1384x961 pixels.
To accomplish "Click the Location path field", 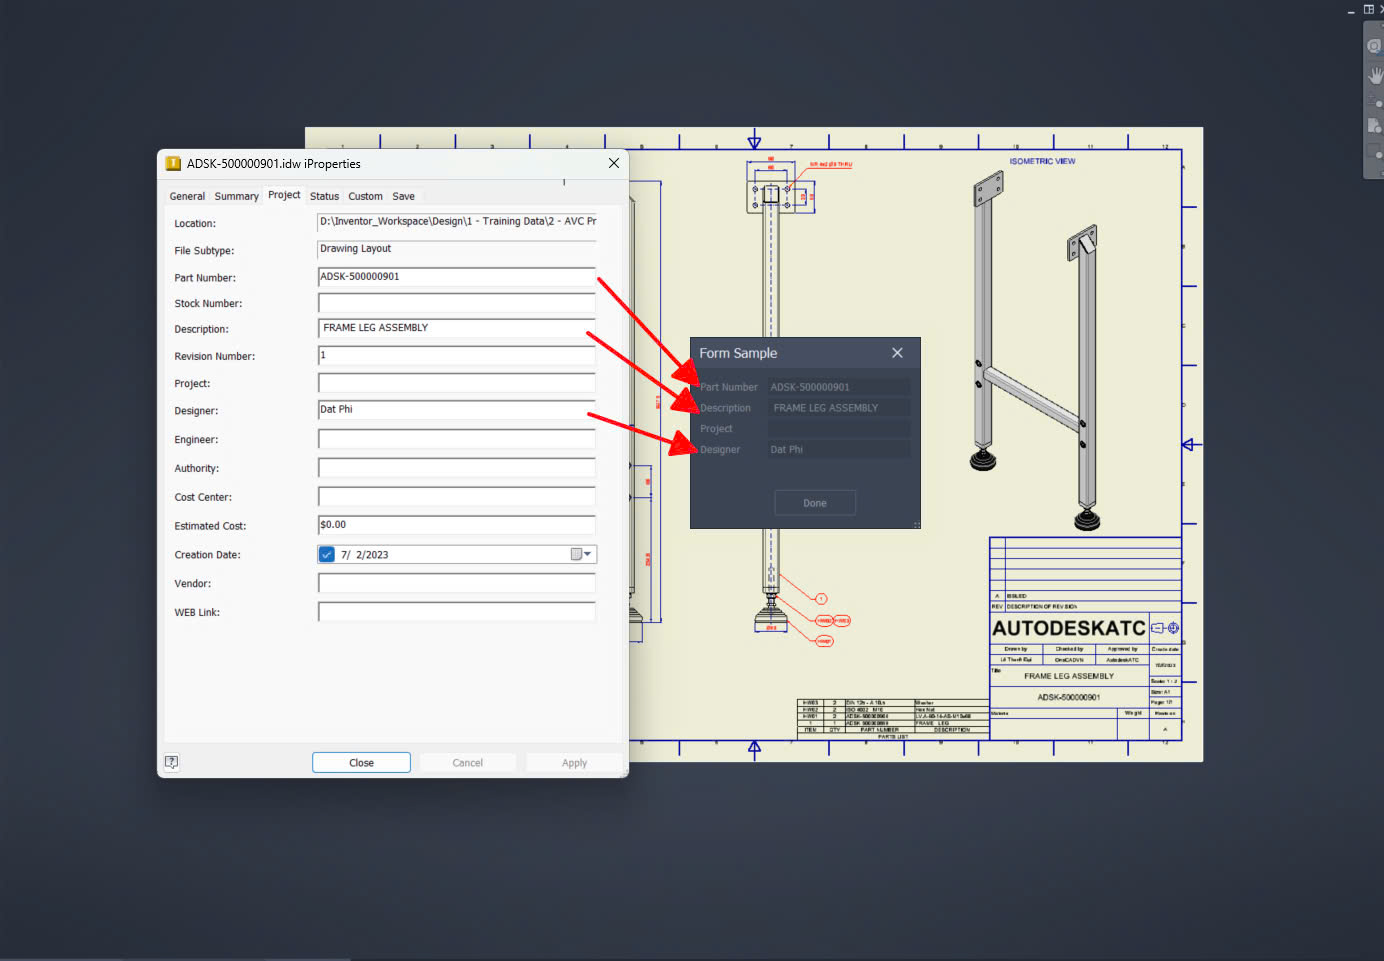I will (x=457, y=222).
